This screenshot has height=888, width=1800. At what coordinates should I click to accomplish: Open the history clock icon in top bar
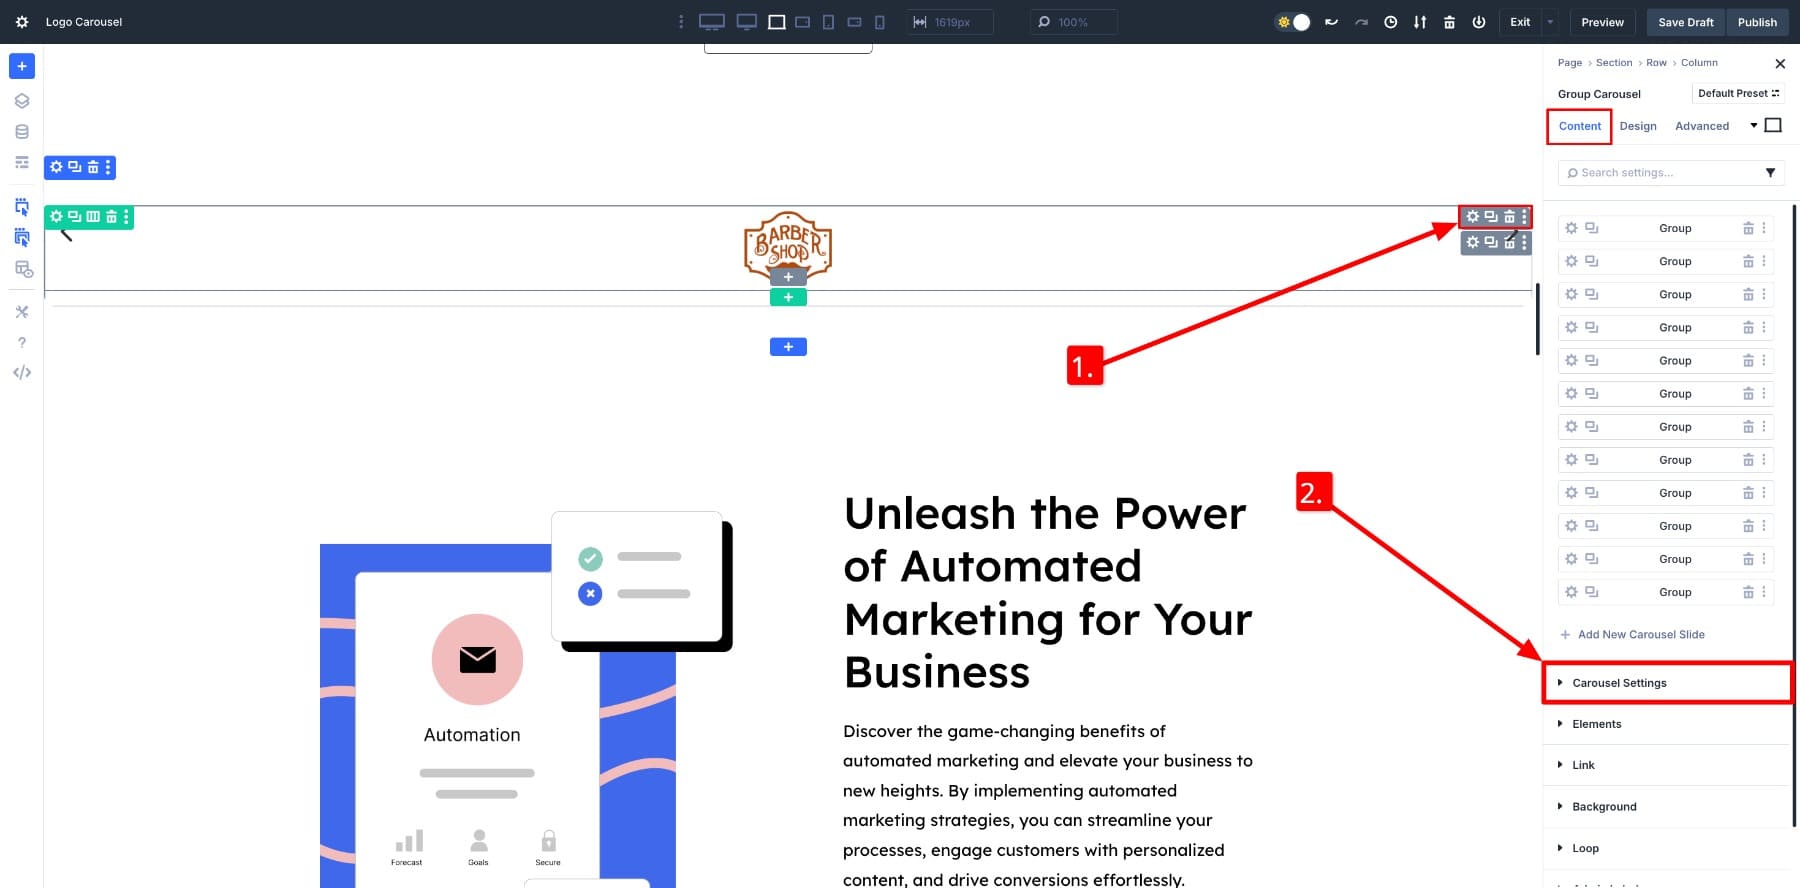click(x=1390, y=22)
